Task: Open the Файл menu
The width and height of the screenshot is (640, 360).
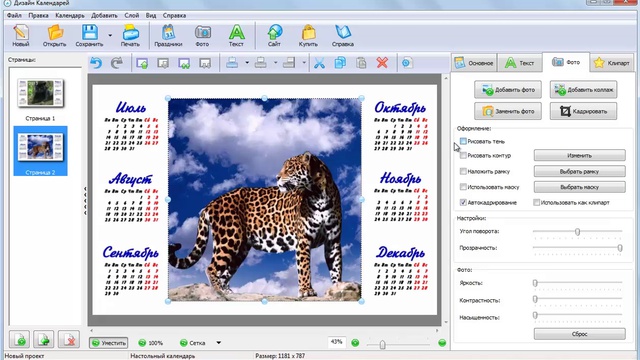Action: pyautogui.click(x=14, y=16)
